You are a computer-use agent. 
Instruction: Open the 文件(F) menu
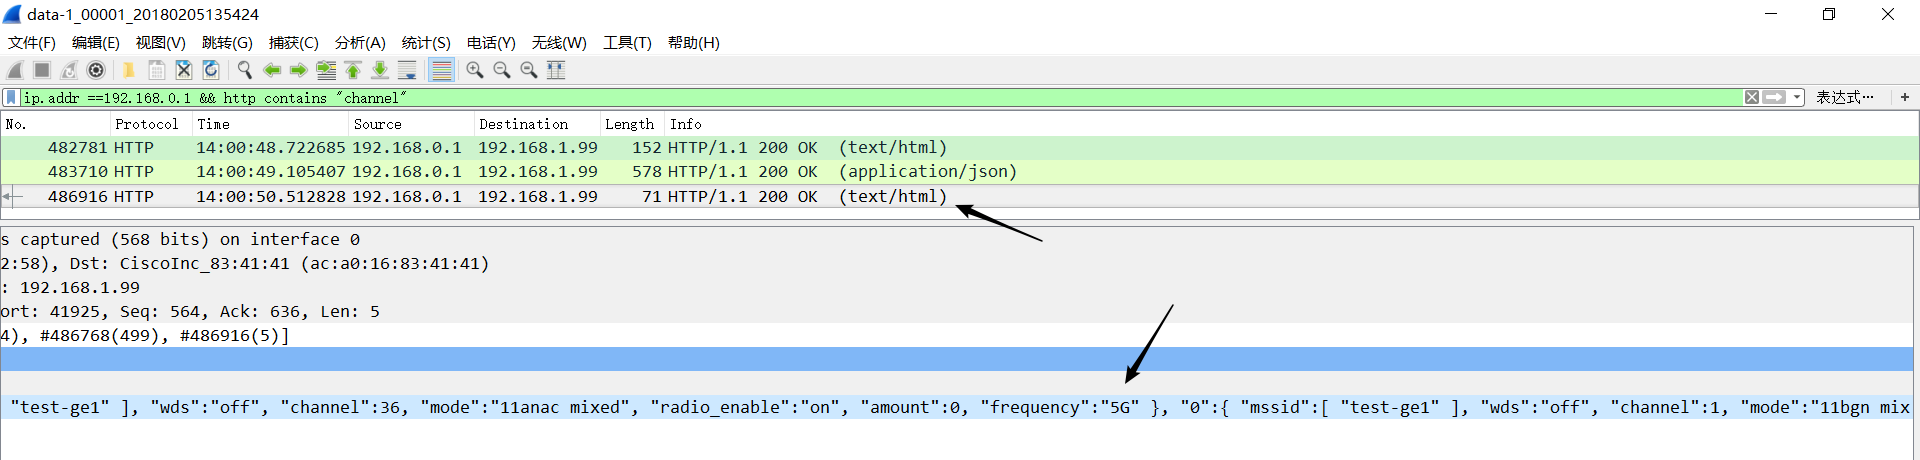[32, 42]
